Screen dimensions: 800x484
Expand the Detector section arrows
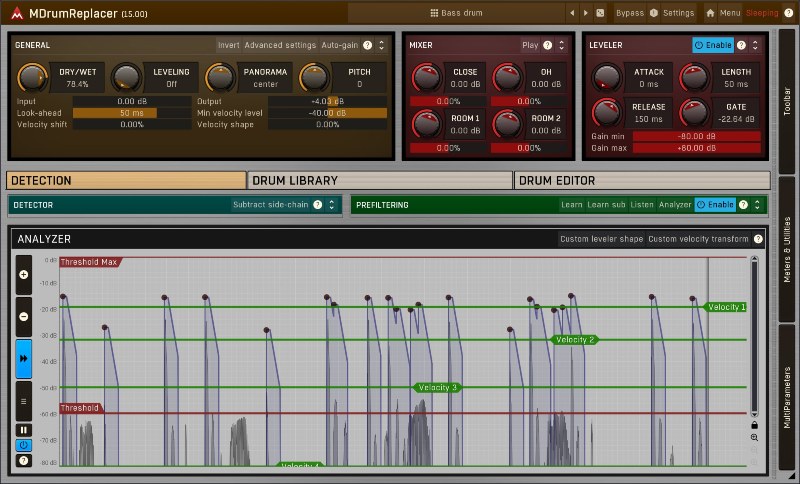333,204
